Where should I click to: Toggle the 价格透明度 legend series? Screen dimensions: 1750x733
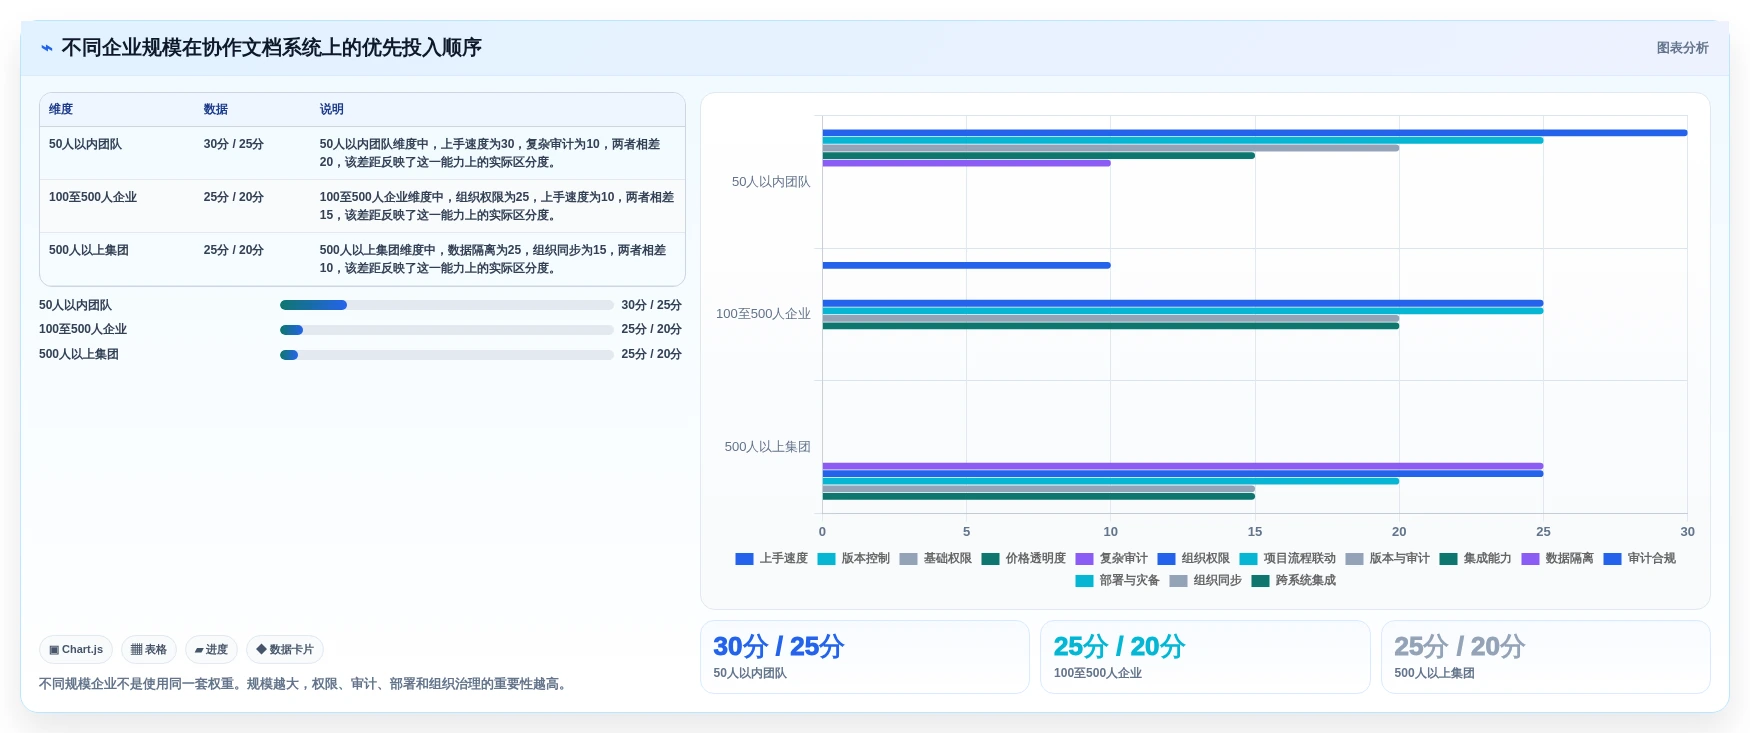pos(1023,558)
